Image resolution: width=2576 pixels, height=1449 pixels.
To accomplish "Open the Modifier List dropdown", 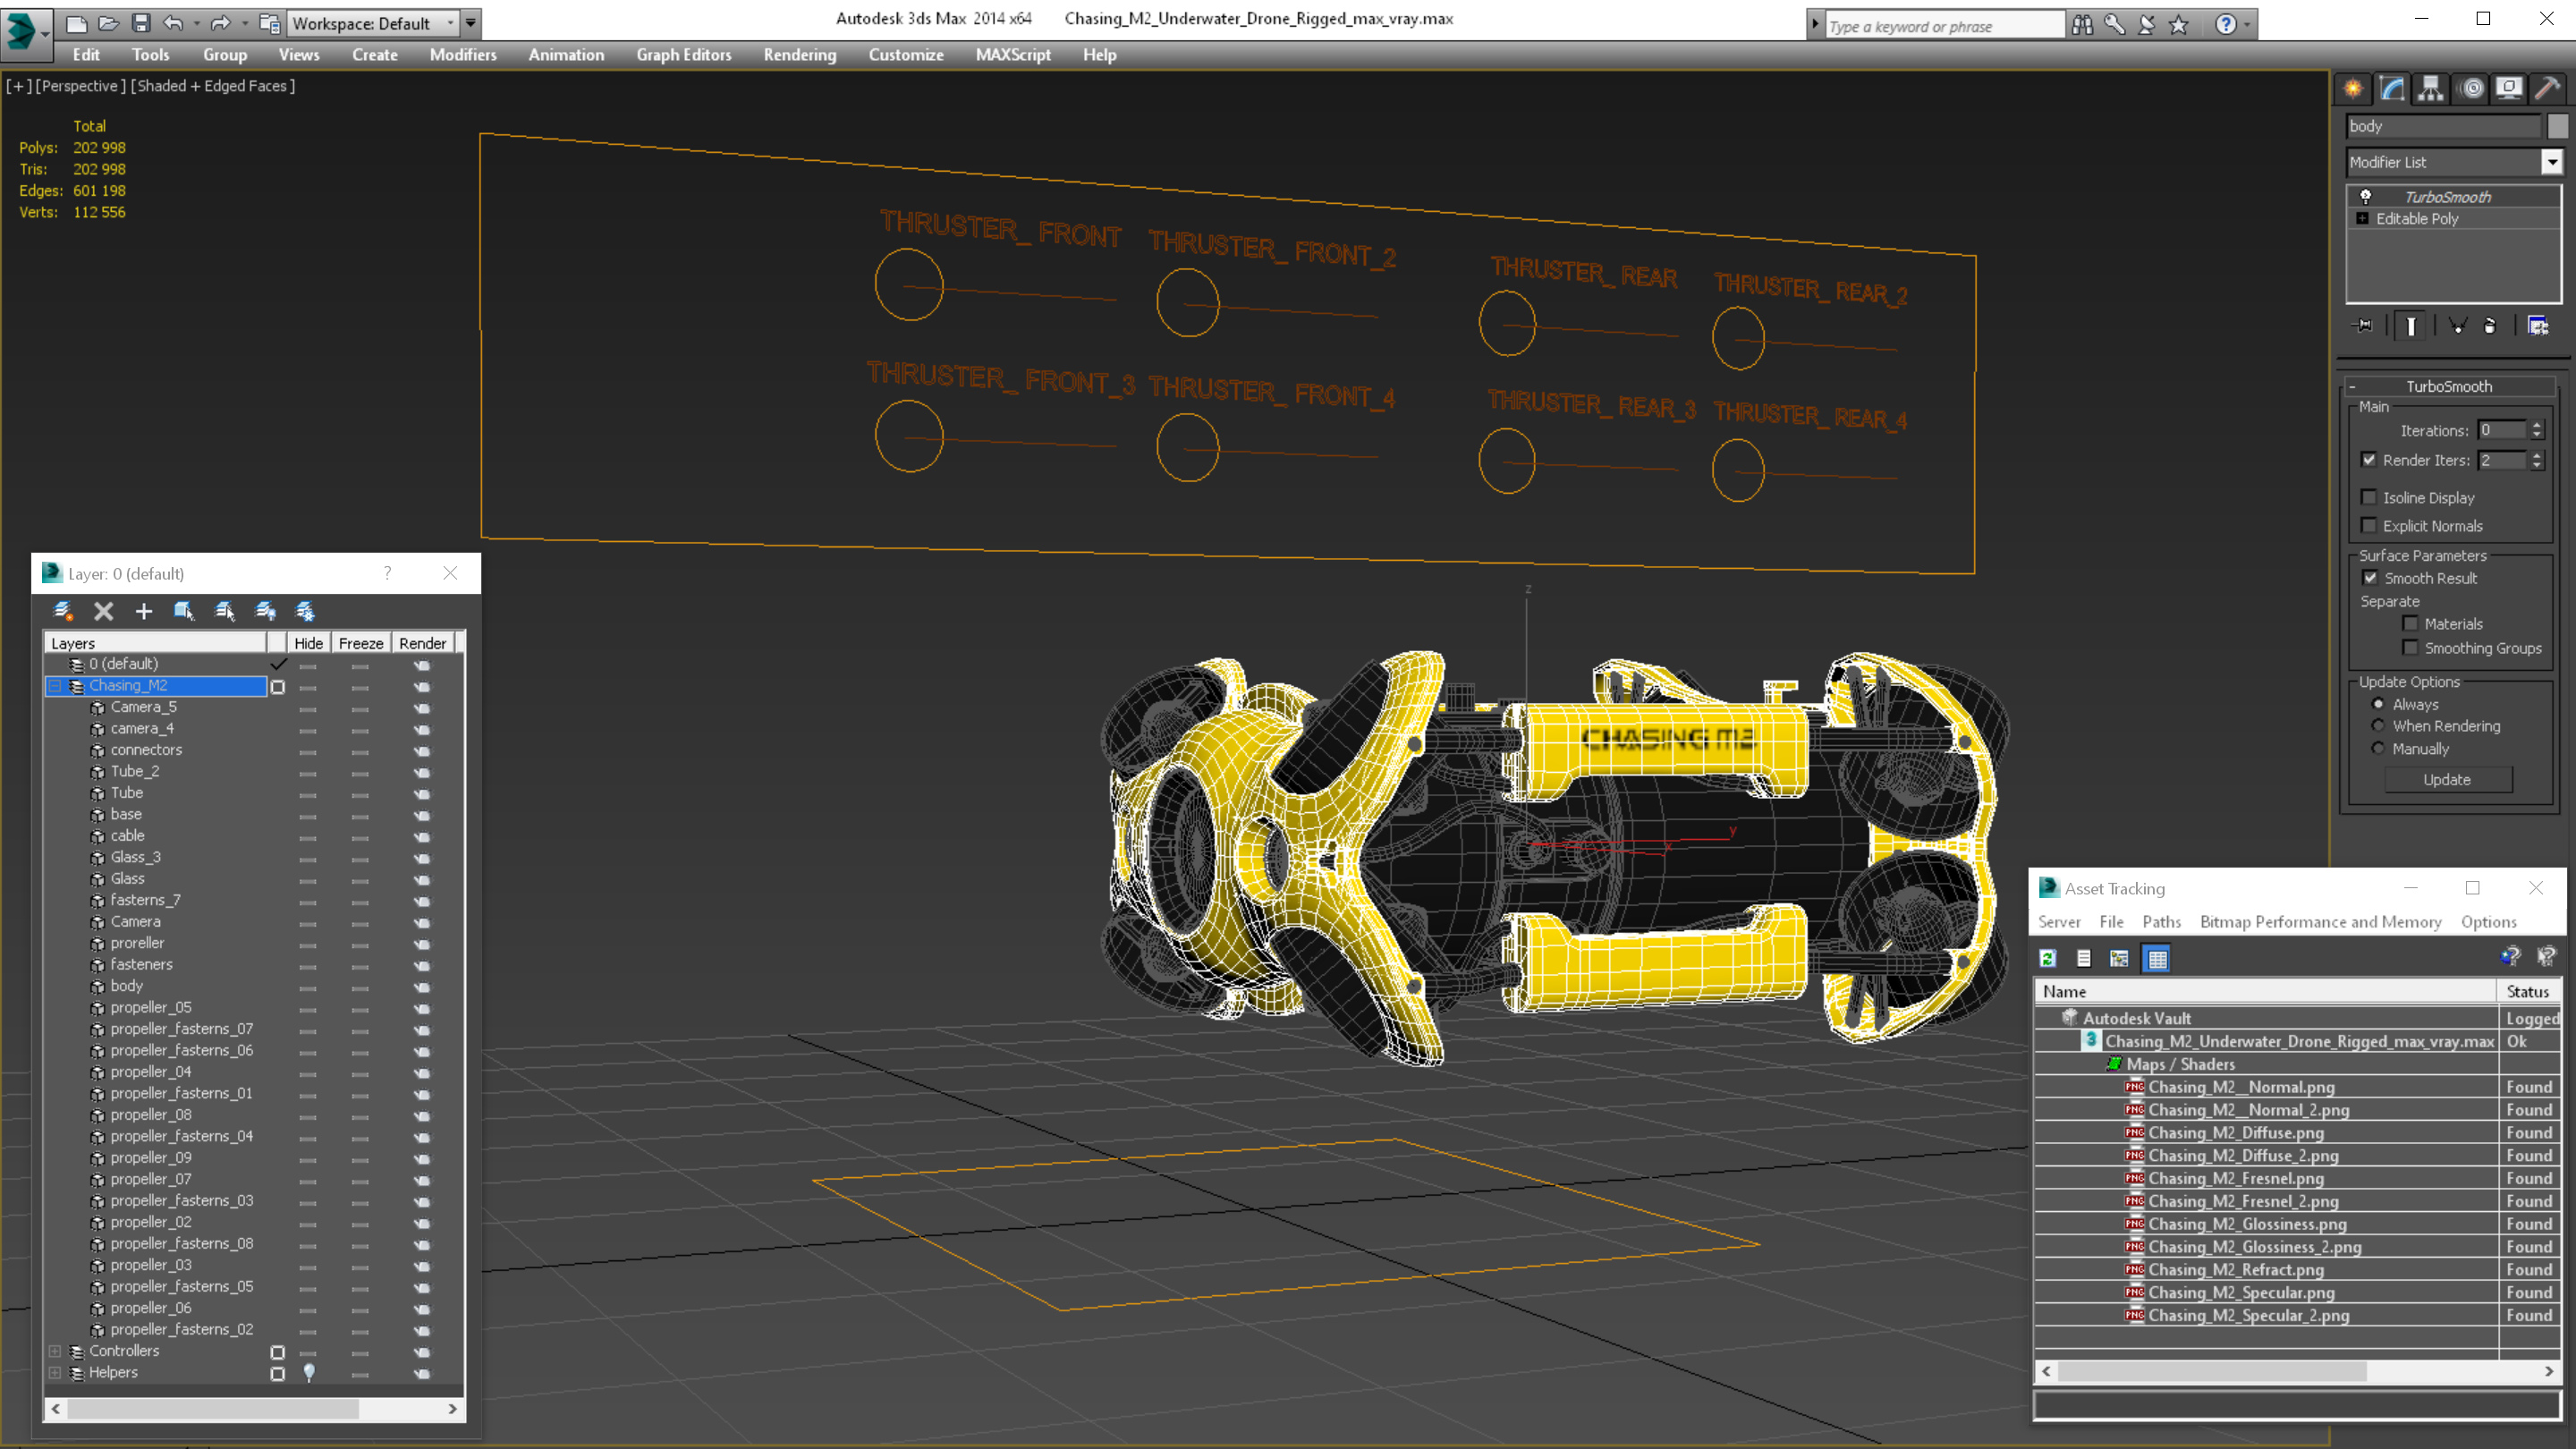I will (x=2552, y=161).
